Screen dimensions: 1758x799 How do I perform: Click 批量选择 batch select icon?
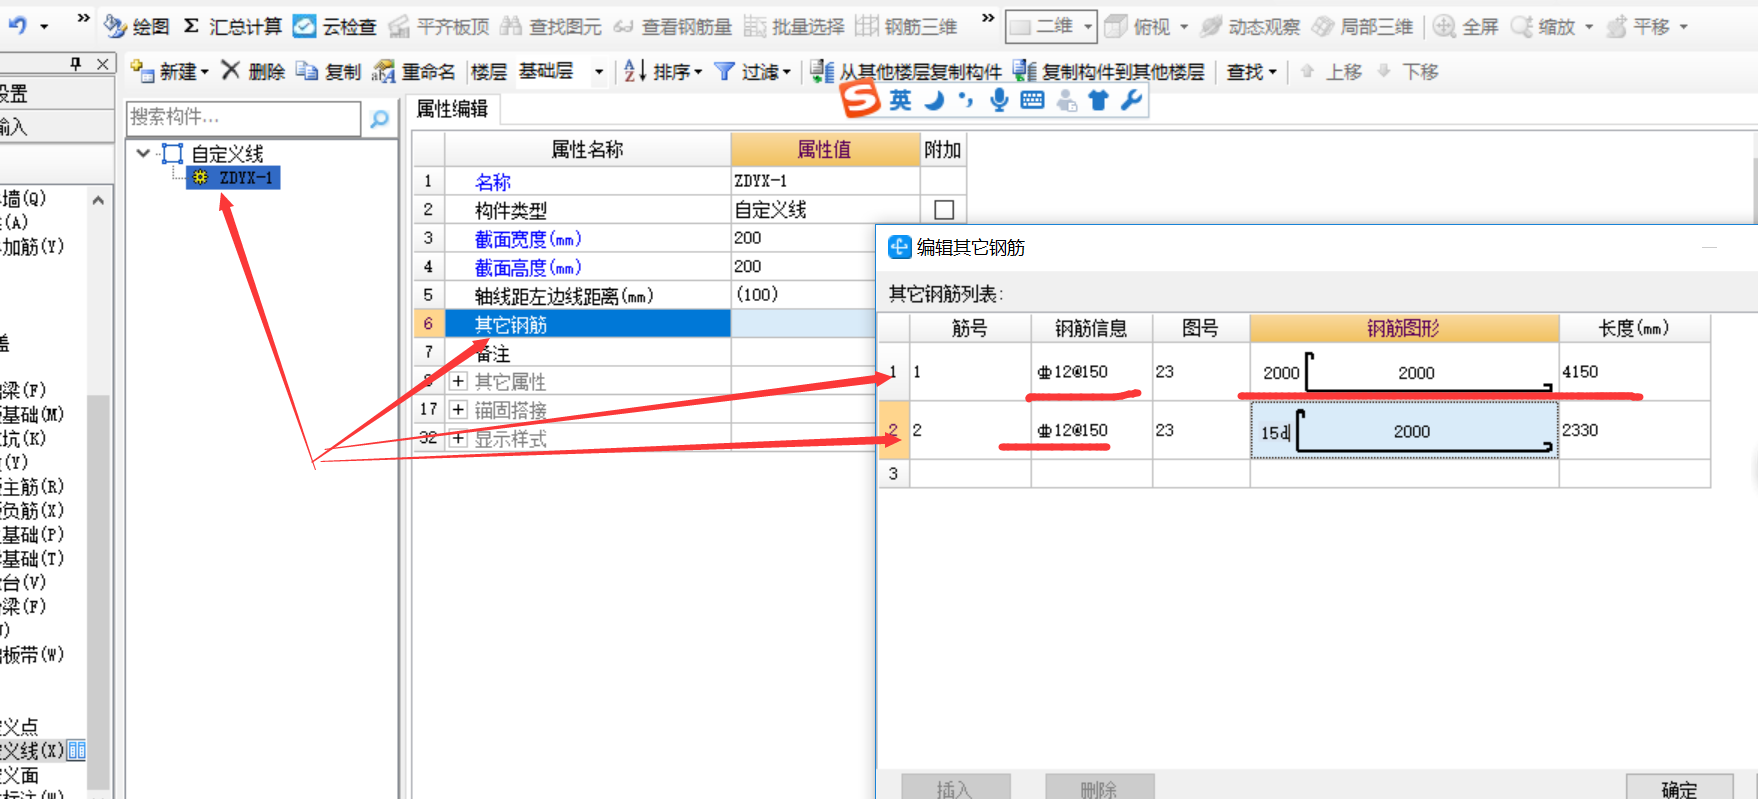pyautogui.click(x=755, y=27)
